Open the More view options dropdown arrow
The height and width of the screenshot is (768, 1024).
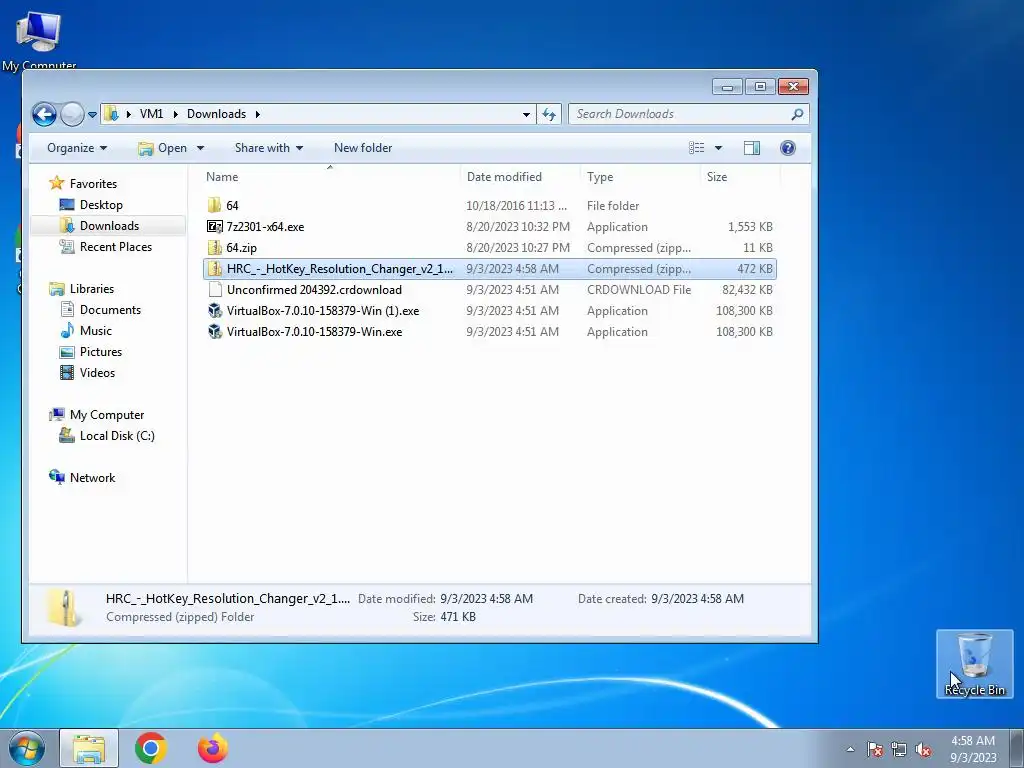pyautogui.click(x=718, y=148)
